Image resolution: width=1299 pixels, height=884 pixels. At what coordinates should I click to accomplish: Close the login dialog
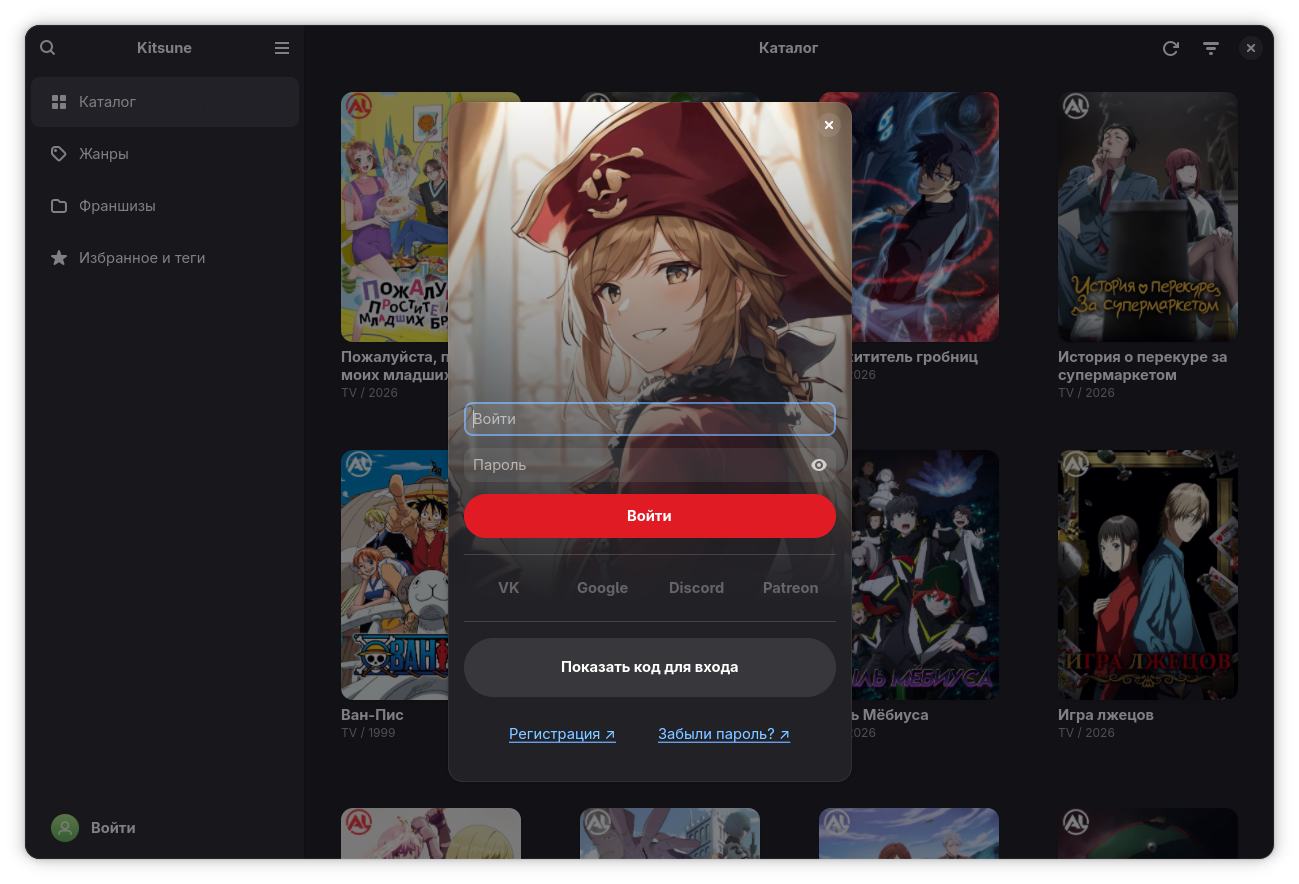pos(828,125)
